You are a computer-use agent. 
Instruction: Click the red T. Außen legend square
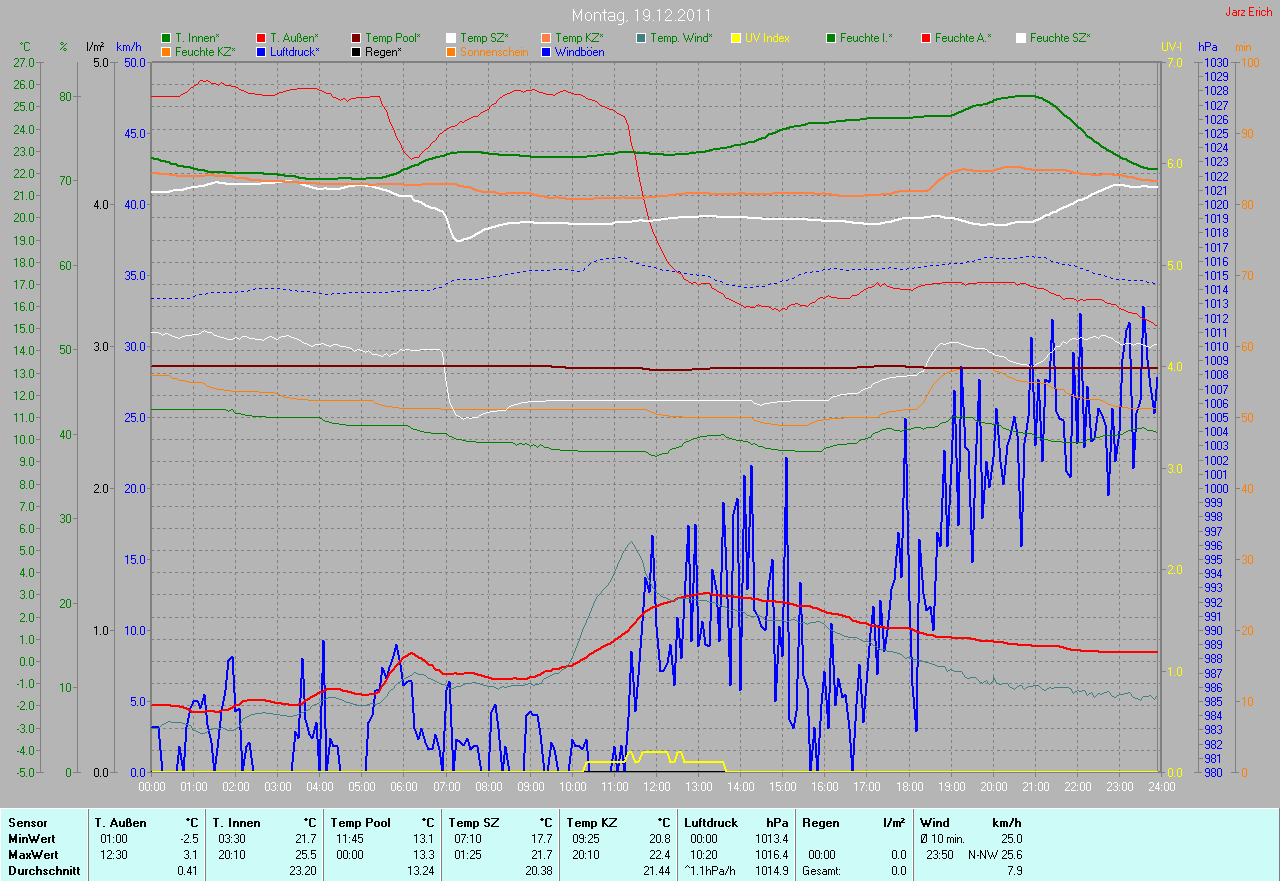pos(261,38)
